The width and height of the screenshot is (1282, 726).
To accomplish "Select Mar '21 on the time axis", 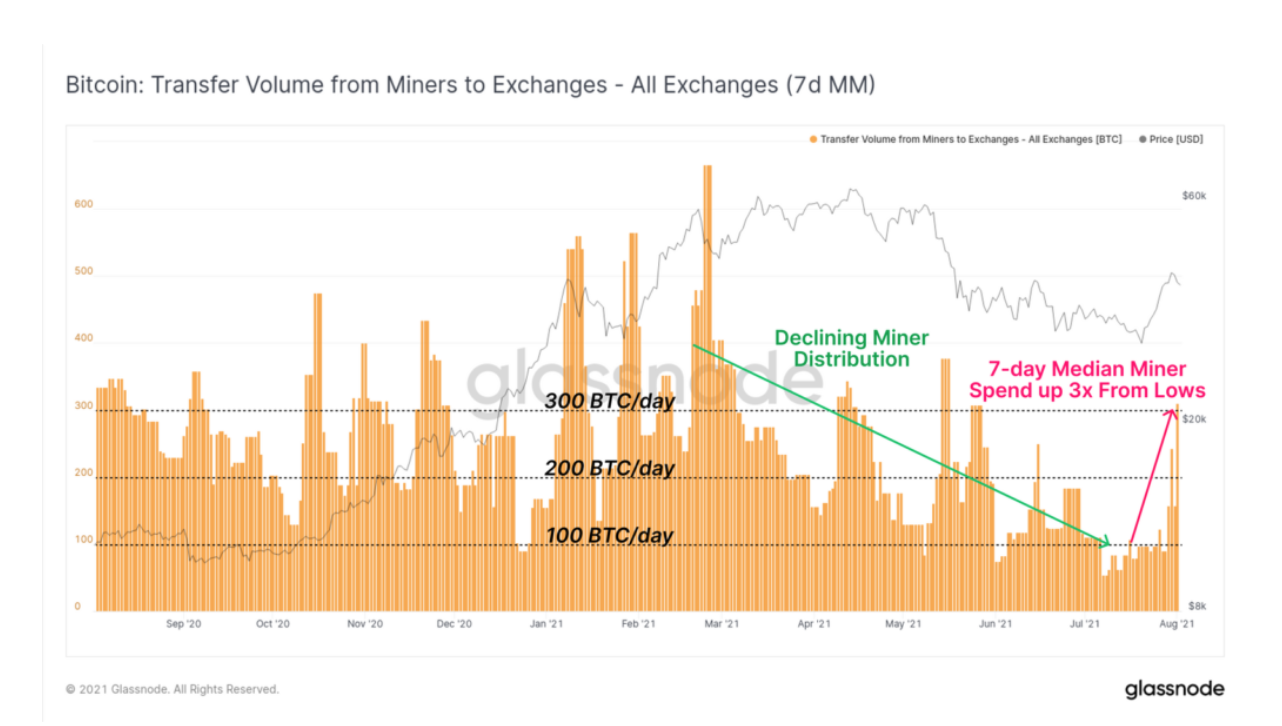I will pos(722,624).
